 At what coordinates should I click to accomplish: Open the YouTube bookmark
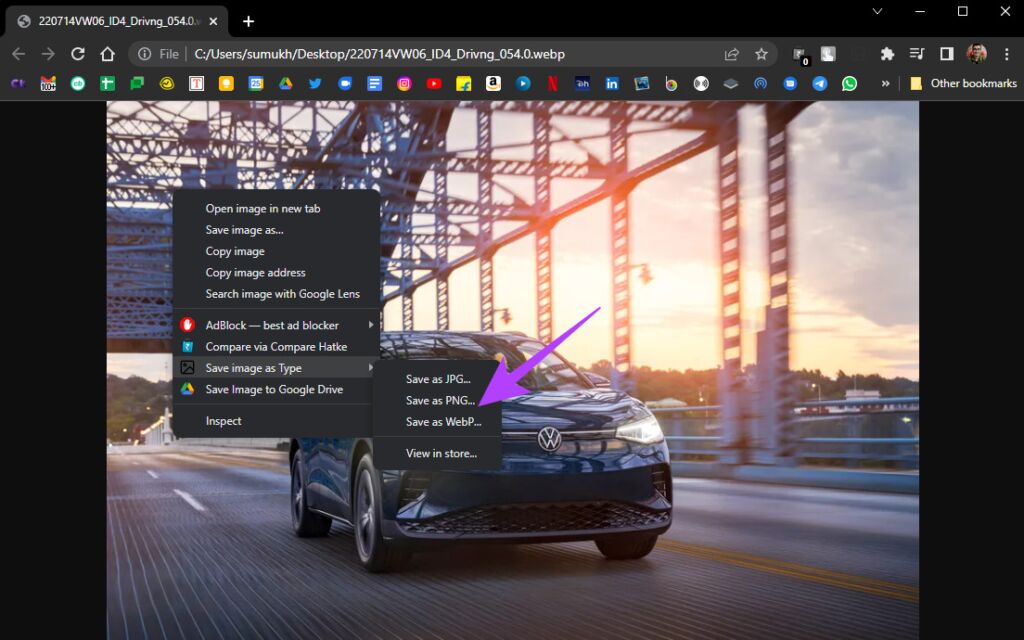[x=434, y=84]
